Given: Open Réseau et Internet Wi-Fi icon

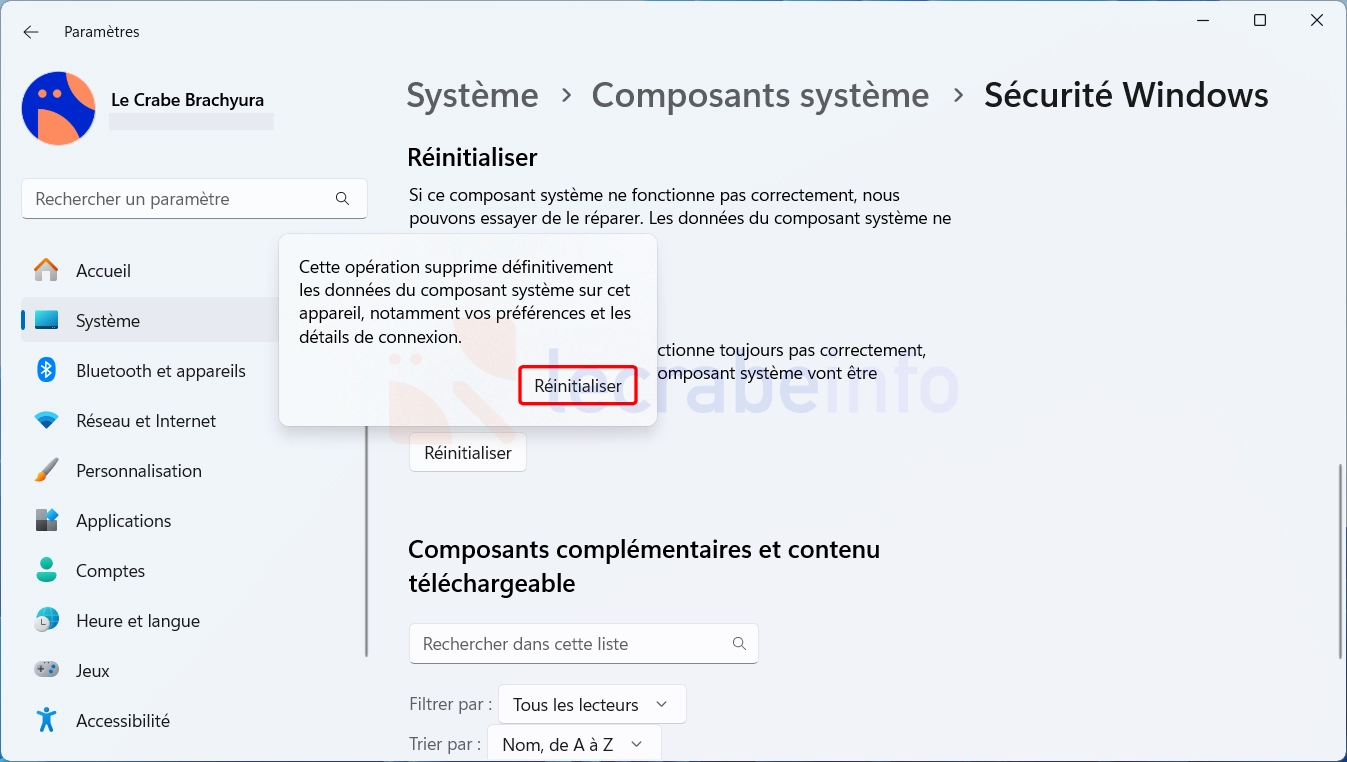Looking at the screenshot, I should coord(46,421).
